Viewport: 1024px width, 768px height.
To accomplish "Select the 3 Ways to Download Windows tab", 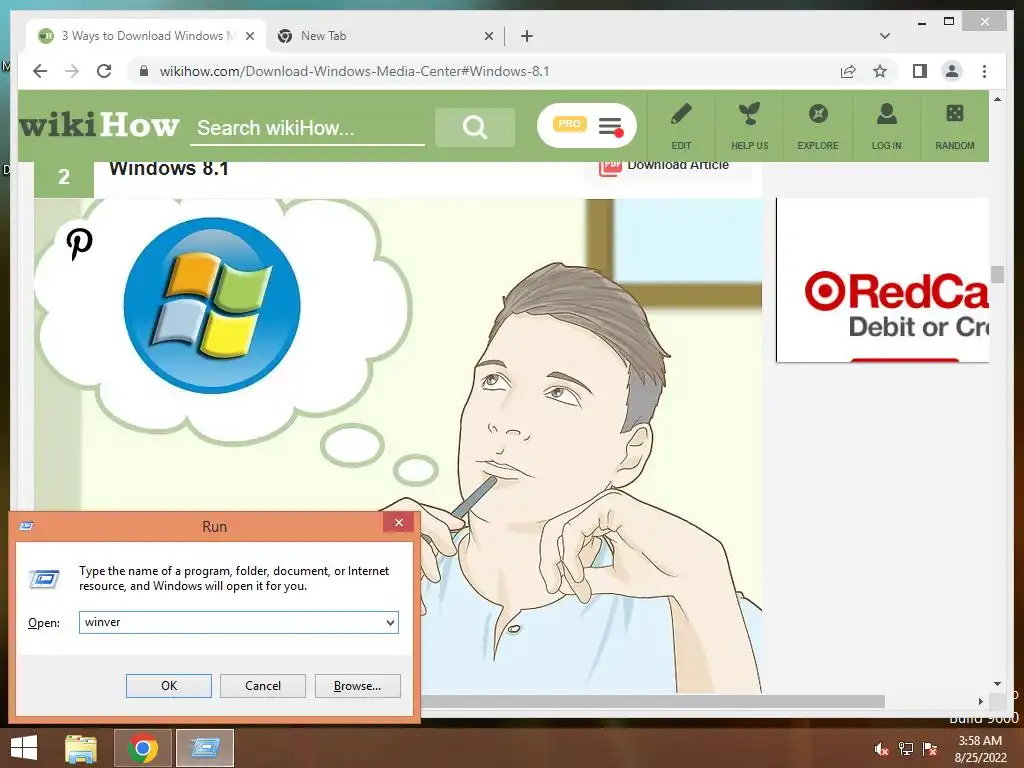I will pos(146,36).
